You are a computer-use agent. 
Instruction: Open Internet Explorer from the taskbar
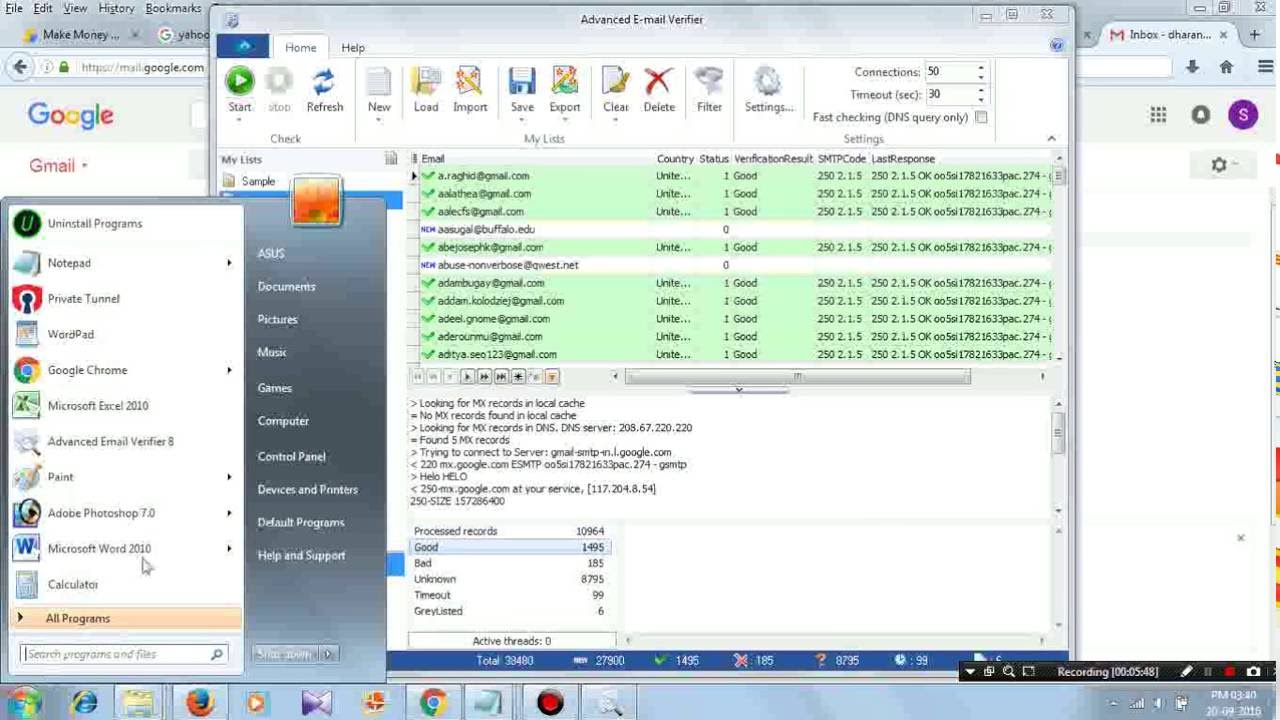[84, 703]
